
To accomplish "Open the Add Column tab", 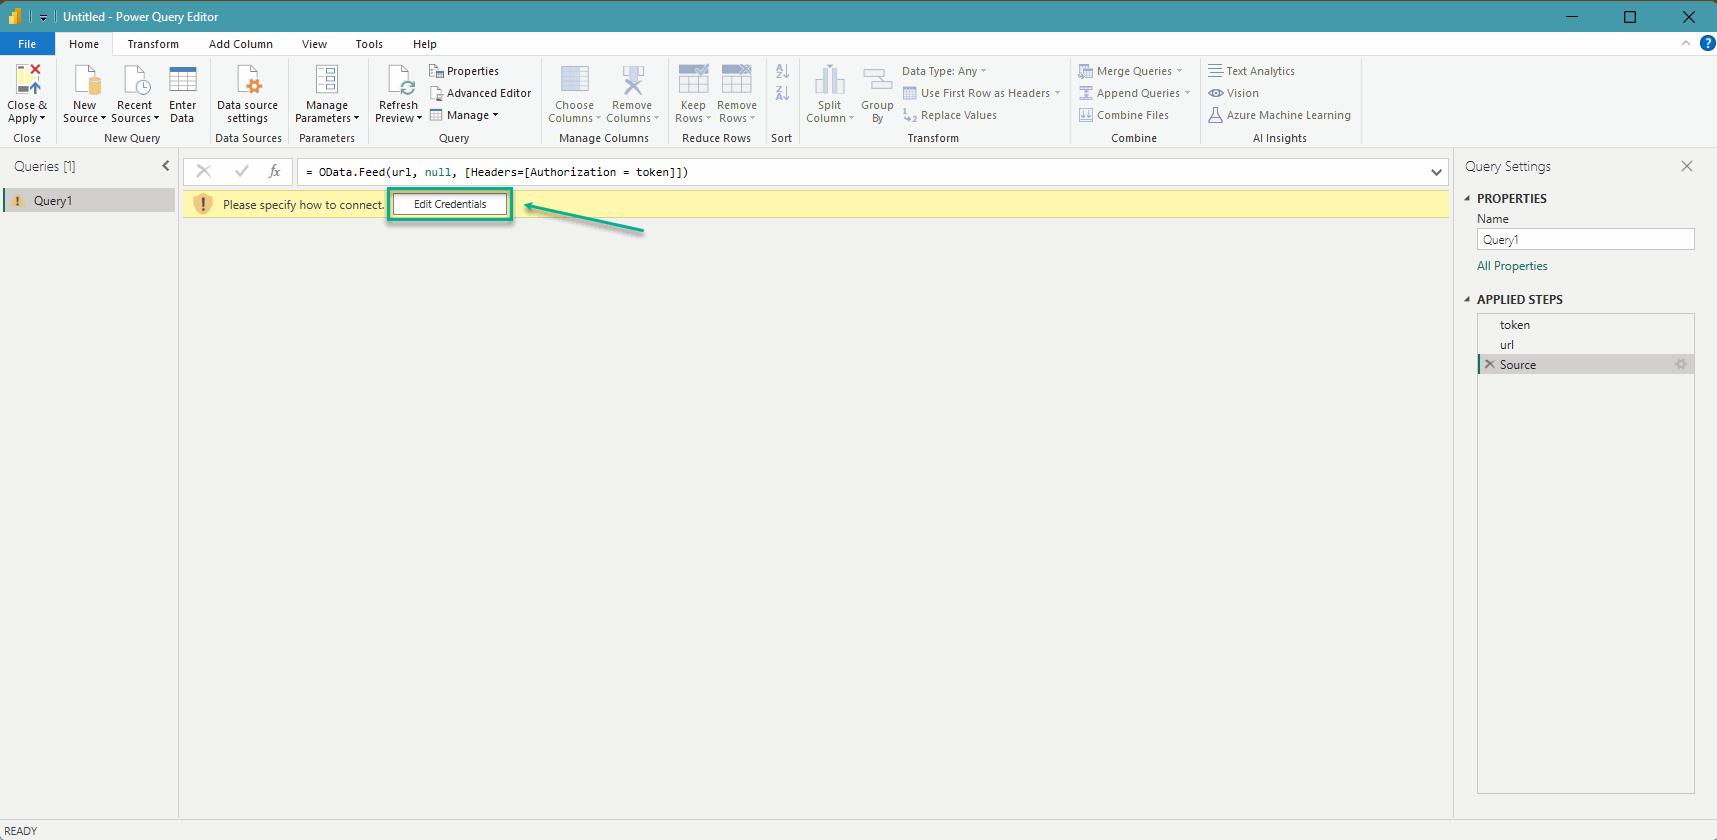I will click(x=240, y=44).
